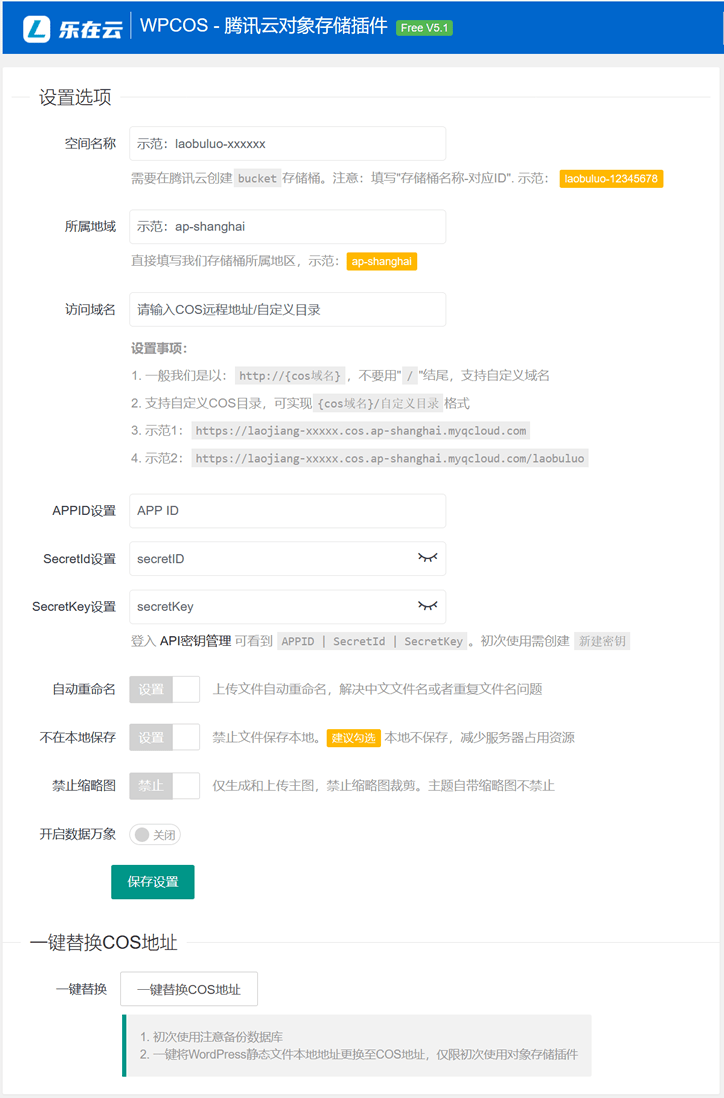Click the 一键替换COS地址 button
This screenshot has width=724, height=1098.
pos(189,989)
